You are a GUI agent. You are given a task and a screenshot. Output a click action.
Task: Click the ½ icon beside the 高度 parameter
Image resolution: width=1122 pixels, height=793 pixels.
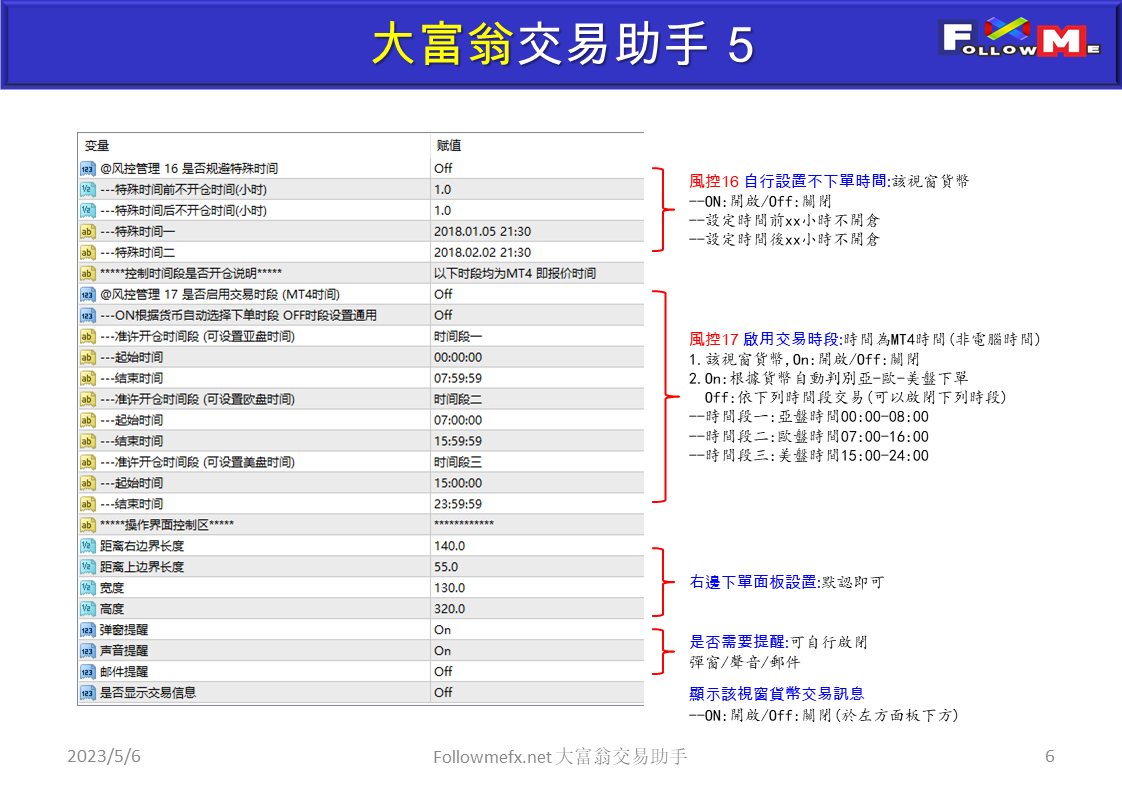click(87, 608)
